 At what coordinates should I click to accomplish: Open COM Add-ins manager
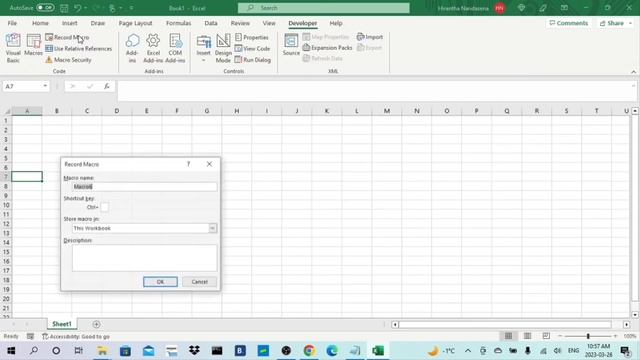click(x=175, y=48)
